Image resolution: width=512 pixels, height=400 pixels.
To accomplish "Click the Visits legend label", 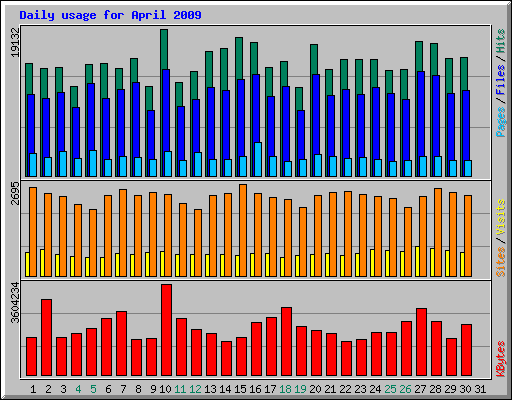I will click(501, 218).
